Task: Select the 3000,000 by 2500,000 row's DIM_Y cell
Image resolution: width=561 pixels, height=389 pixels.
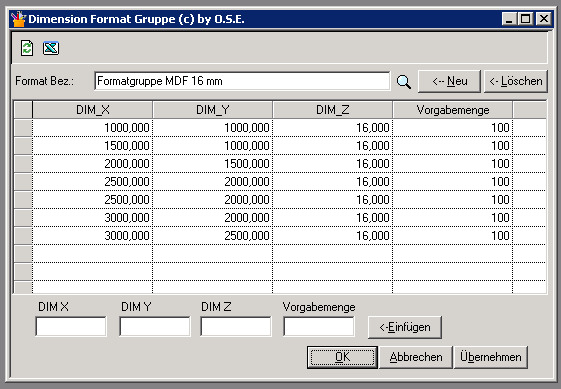Action: coord(213,236)
